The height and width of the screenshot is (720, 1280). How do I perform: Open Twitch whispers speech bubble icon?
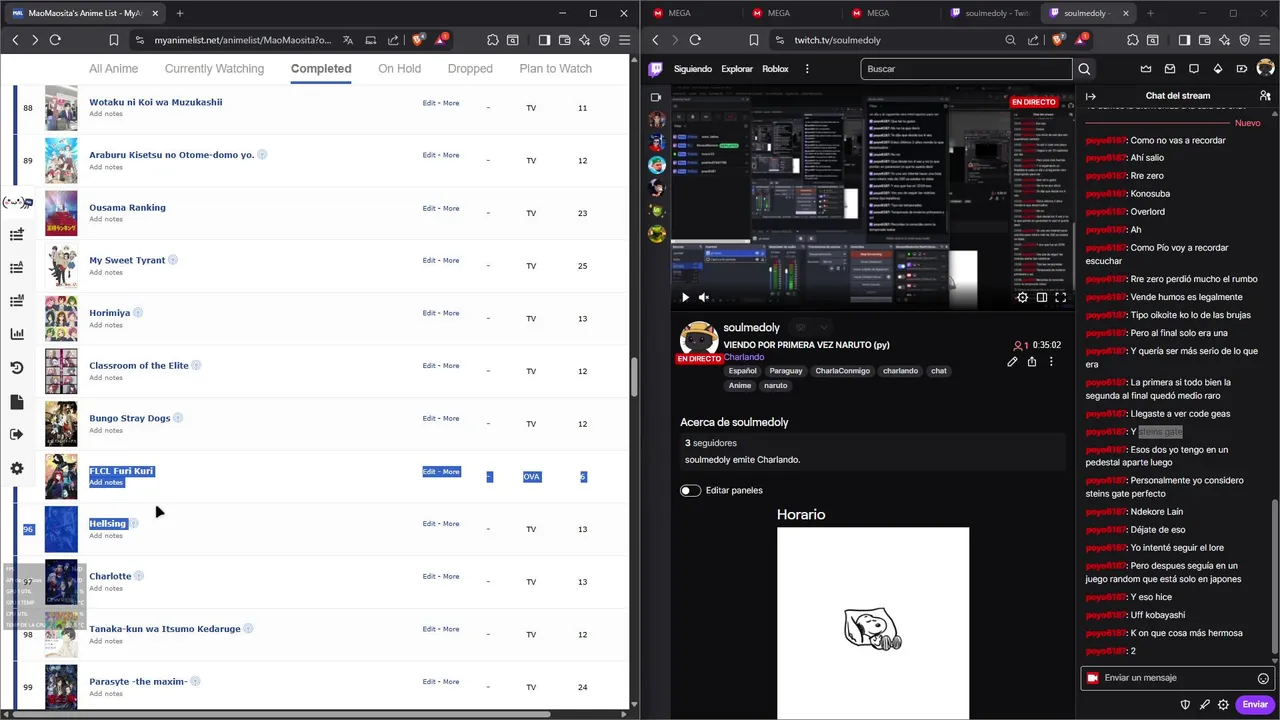point(1194,69)
